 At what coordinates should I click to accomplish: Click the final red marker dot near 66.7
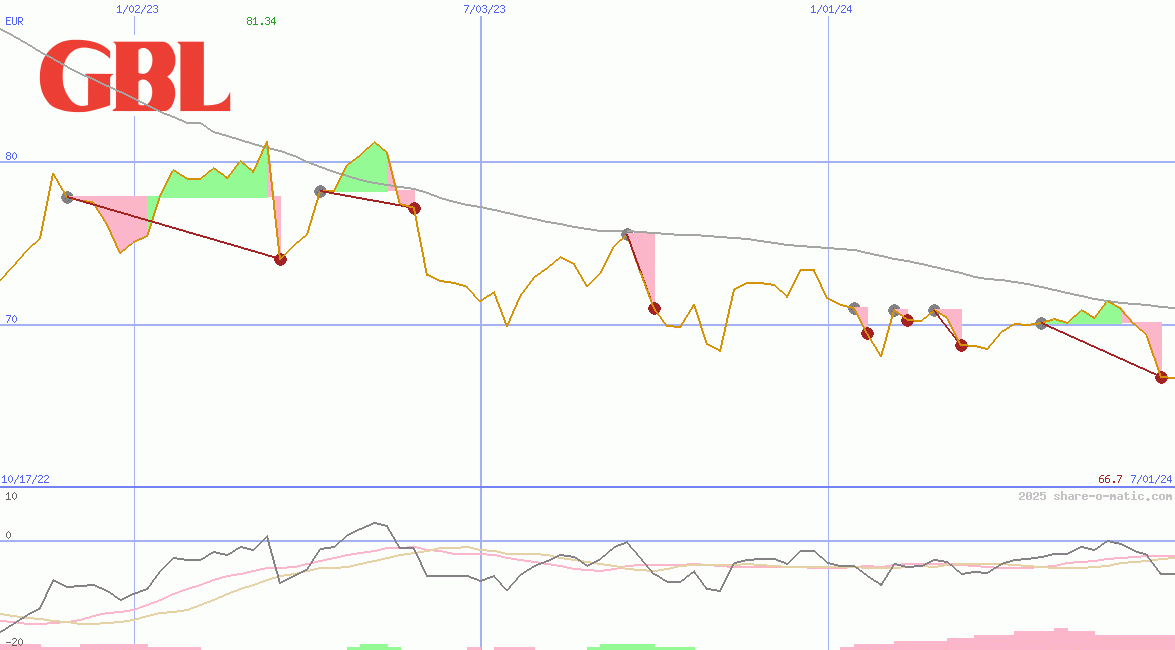(x=1161, y=377)
